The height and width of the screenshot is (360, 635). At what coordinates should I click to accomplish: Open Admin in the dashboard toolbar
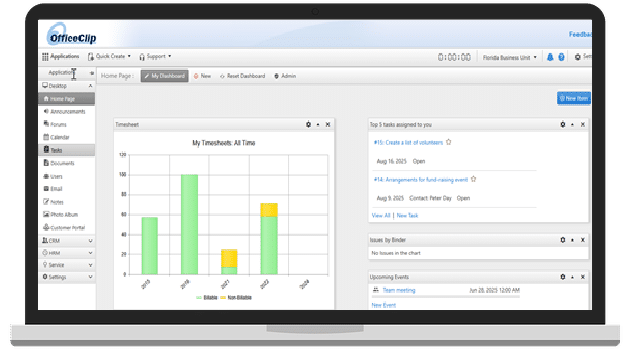pyautogui.click(x=285, y=76)
